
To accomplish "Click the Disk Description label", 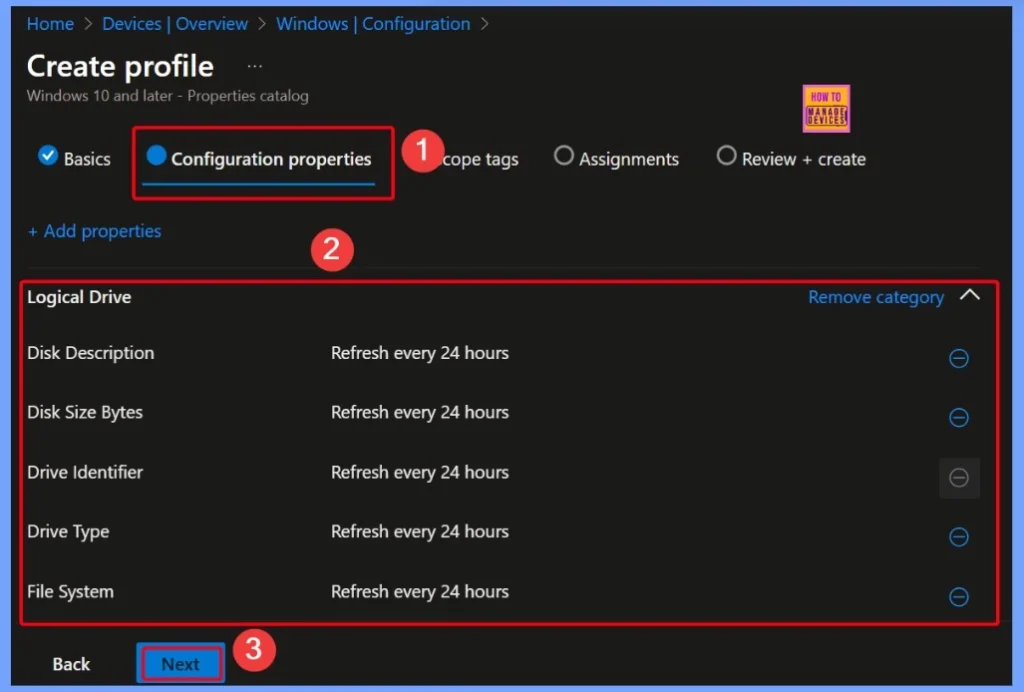I will (91, 353).
